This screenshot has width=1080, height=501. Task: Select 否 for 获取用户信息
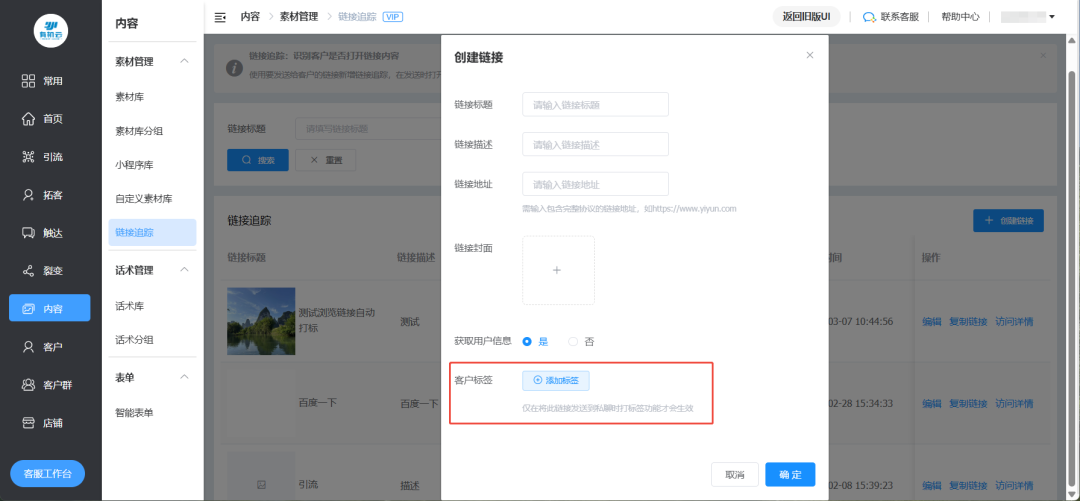pyautogui.click(x=573, y=341)
